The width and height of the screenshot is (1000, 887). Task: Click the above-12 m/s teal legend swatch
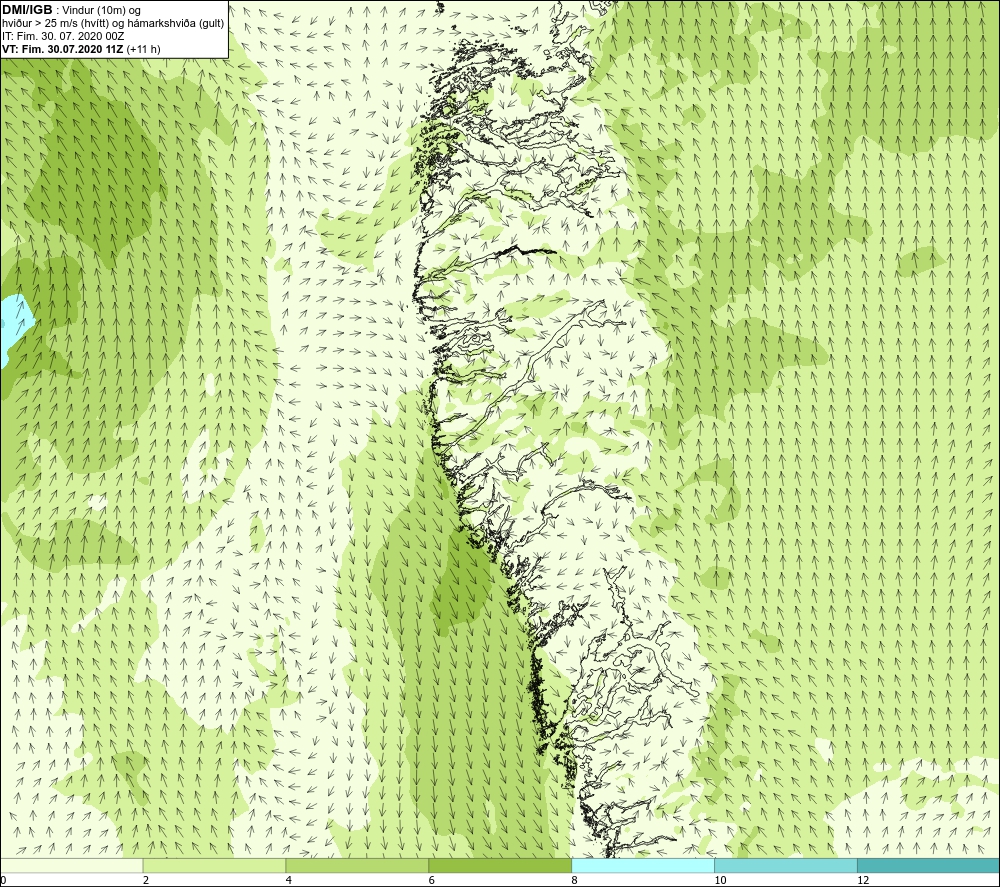tap(929, 865)
